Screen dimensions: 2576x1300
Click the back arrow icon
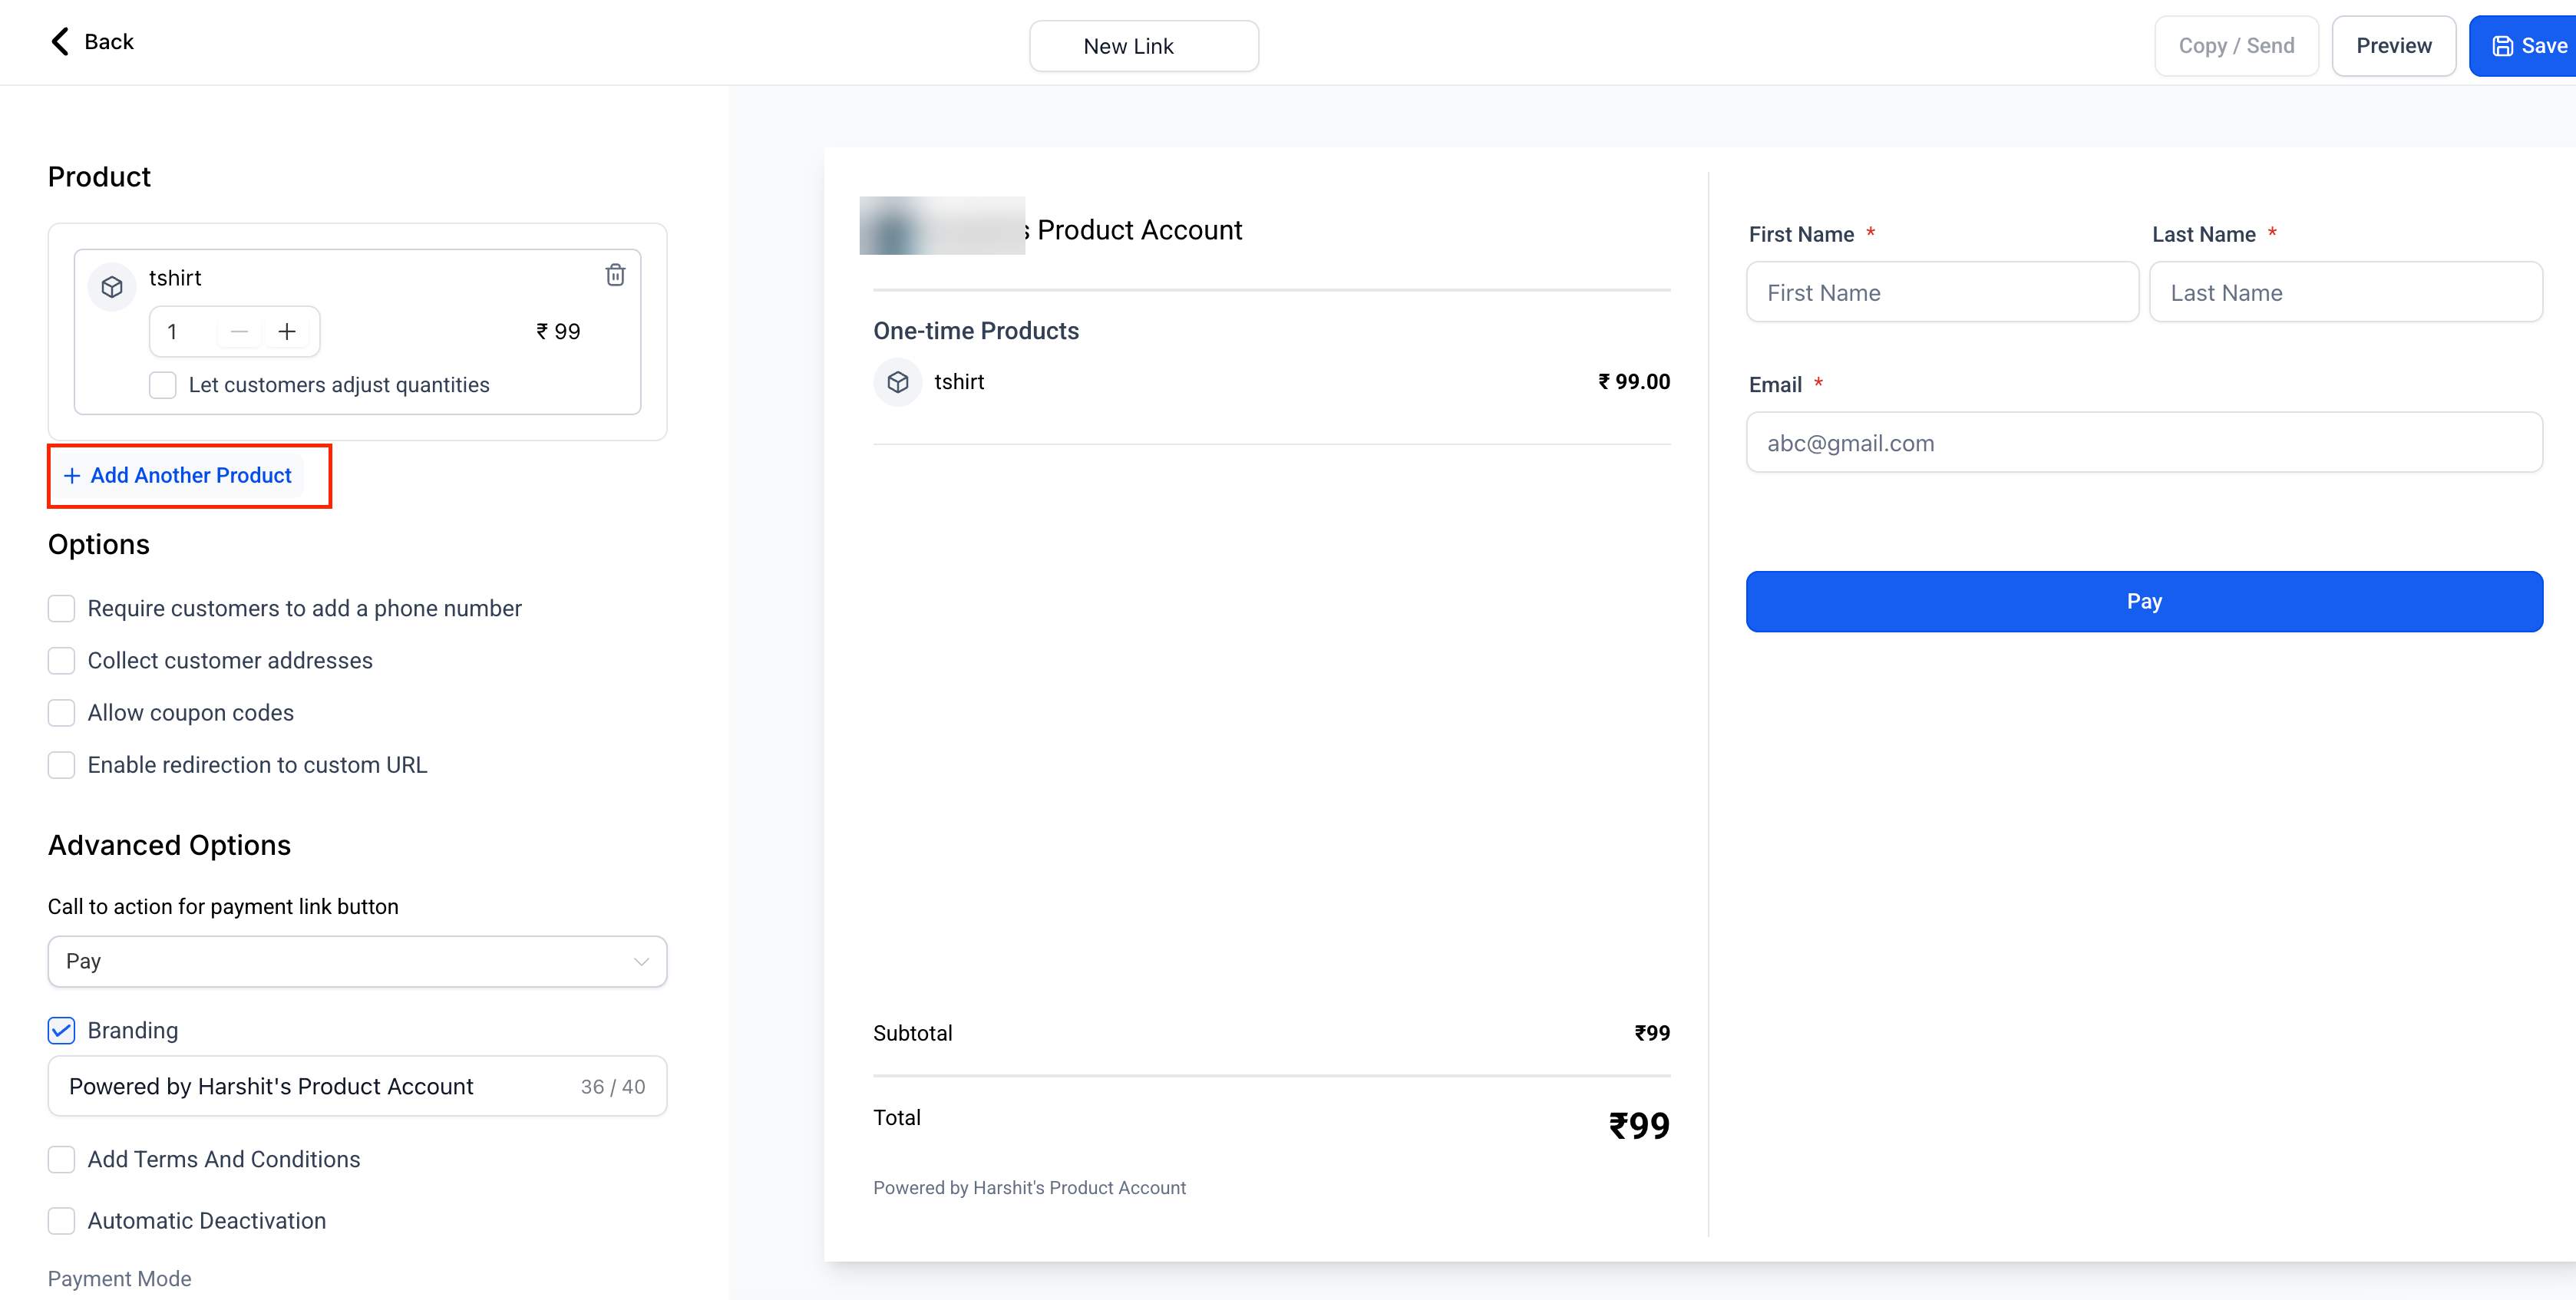(x=60, y=41)
